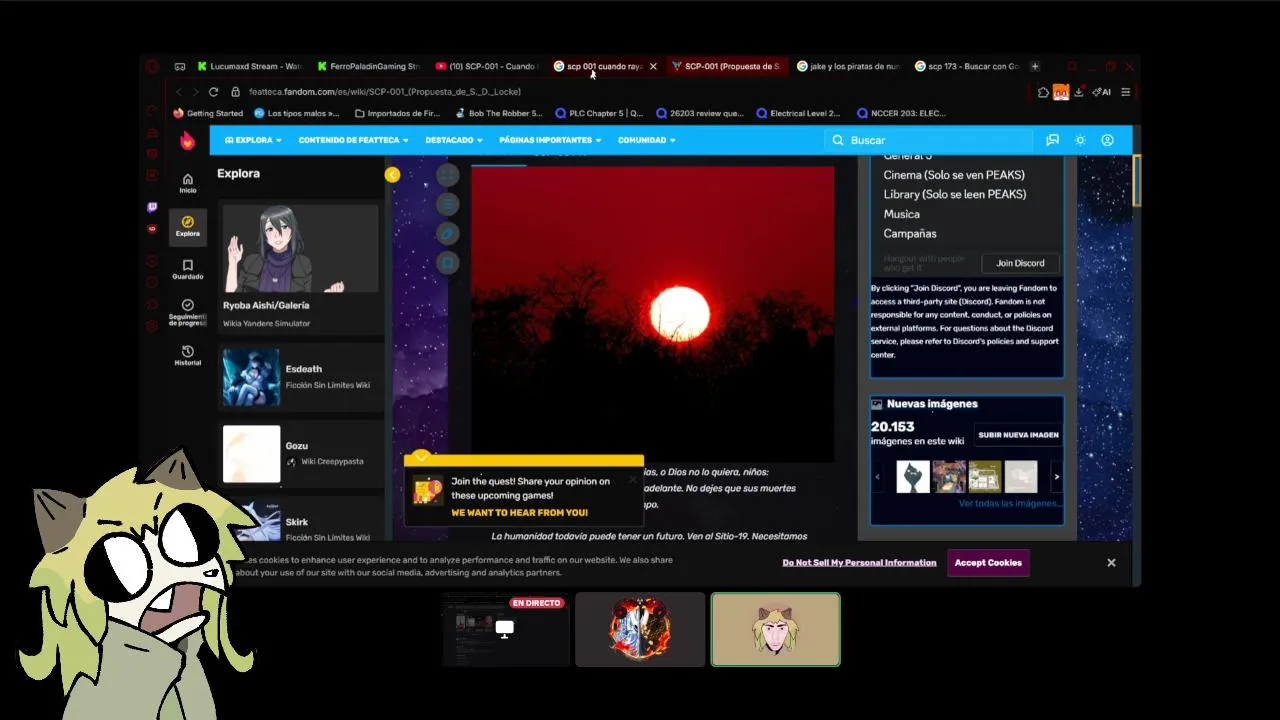Open a new browser tab with plus
Viewport: 1280px width, 720px height.
coord(1035,66)
